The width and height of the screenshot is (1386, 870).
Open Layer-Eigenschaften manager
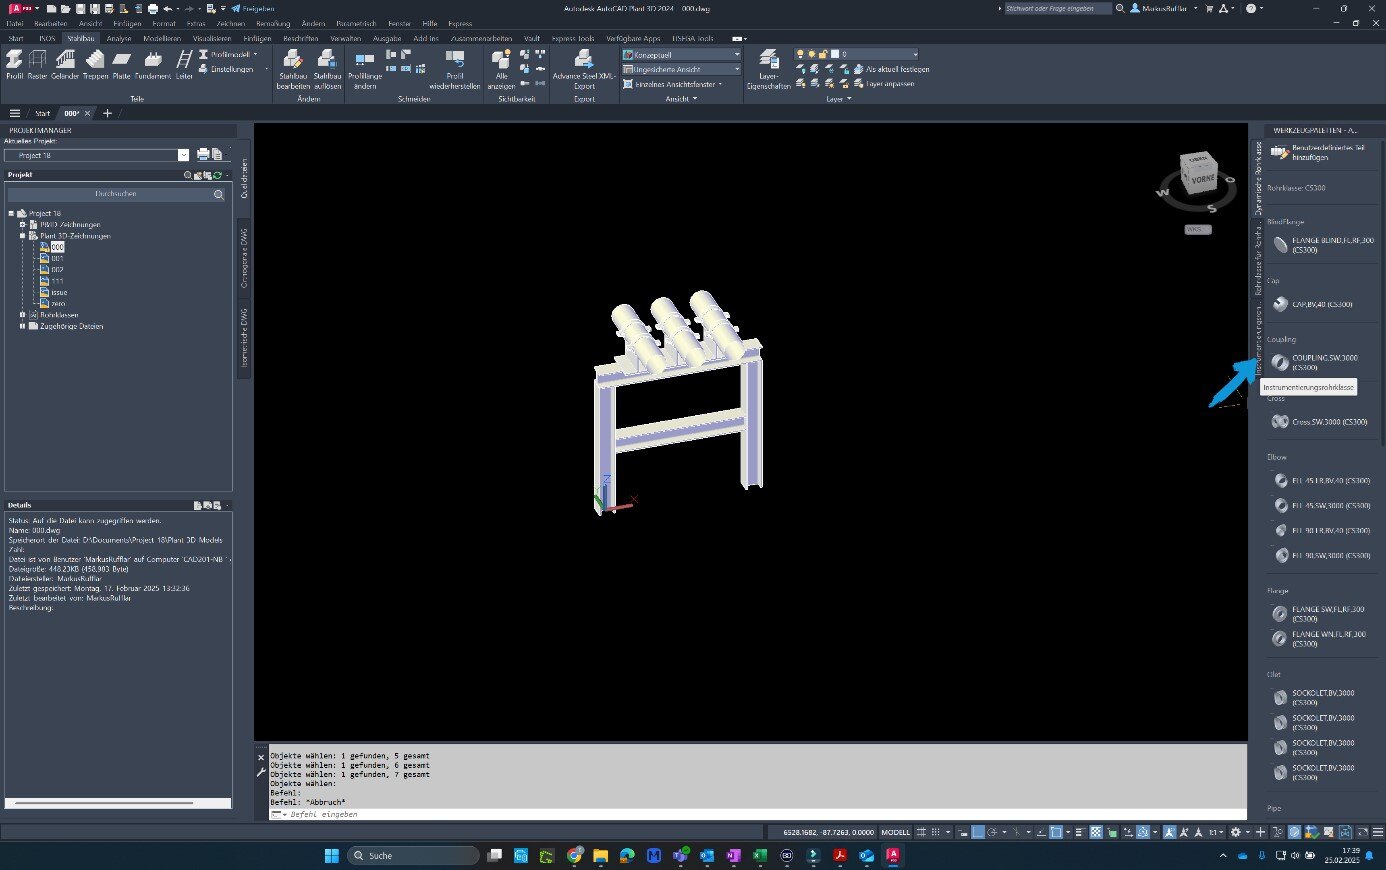point(768,69)
